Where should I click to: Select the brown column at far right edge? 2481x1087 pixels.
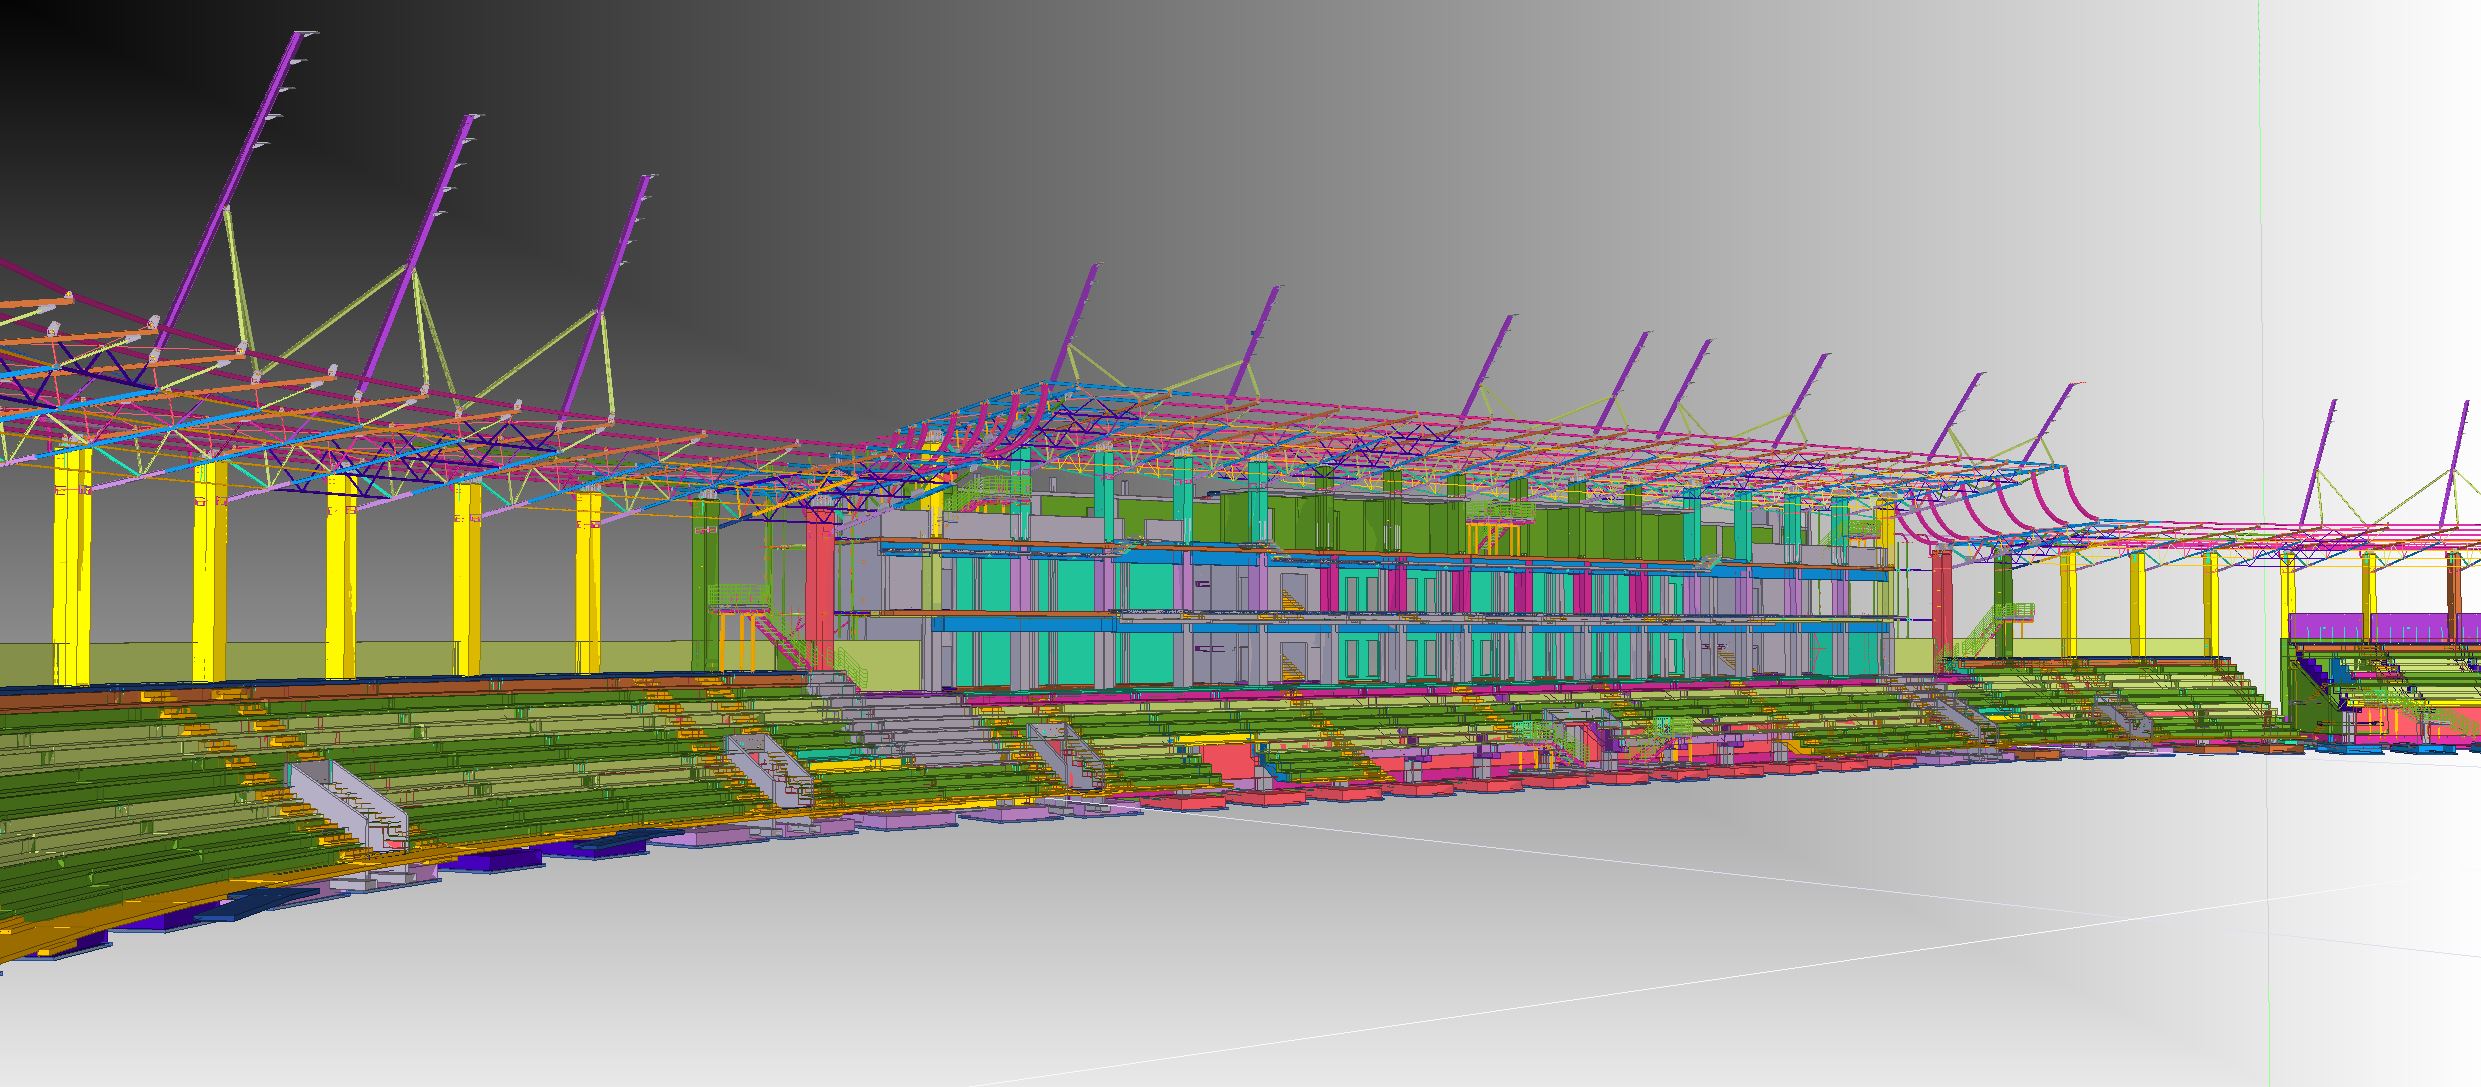click(2455, 590)
